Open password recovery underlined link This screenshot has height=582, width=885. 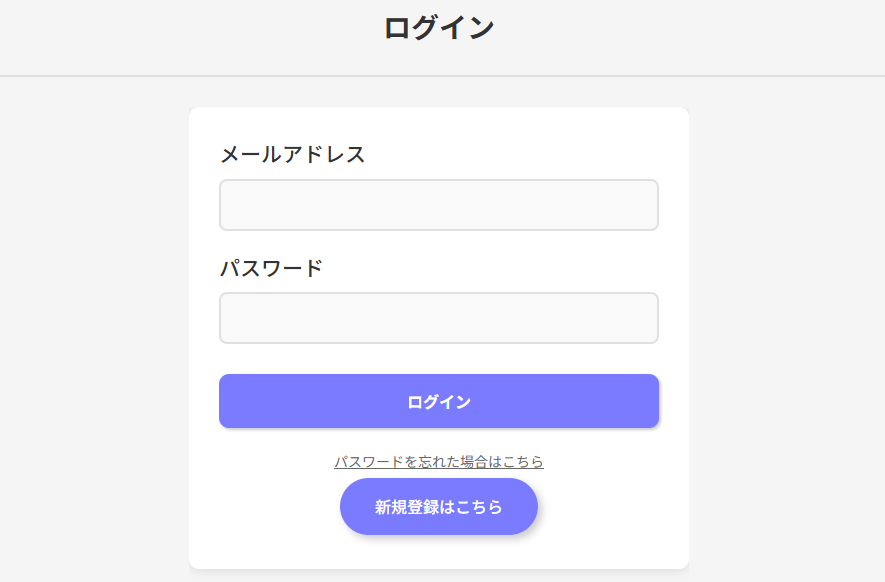pyautogui.click(x=438, y=462)
